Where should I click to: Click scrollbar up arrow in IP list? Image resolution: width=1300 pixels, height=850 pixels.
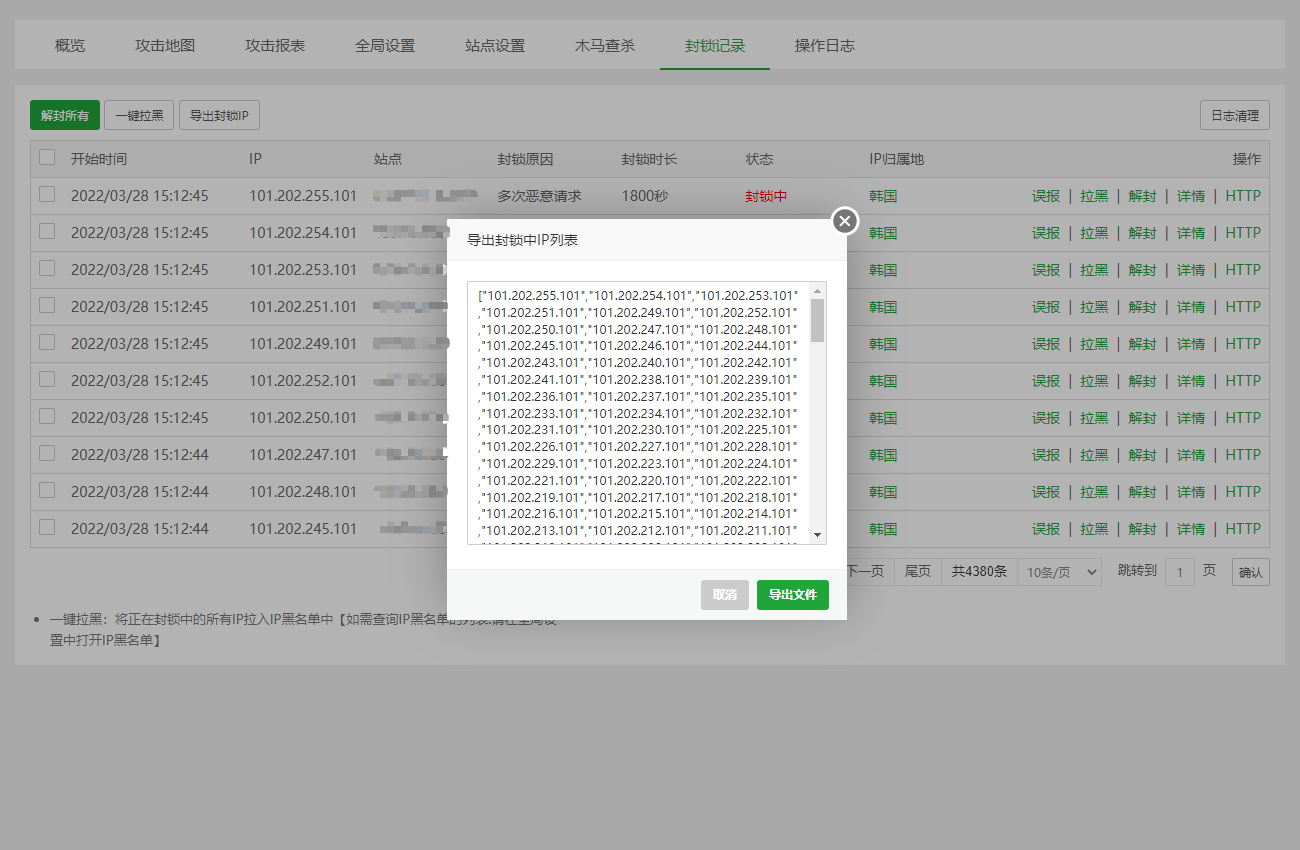(818, 290)
